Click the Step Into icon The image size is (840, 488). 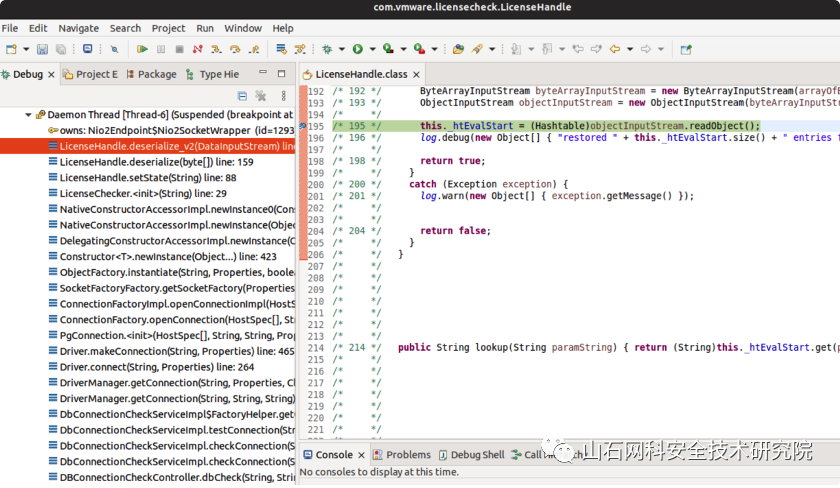pos(216,49)
